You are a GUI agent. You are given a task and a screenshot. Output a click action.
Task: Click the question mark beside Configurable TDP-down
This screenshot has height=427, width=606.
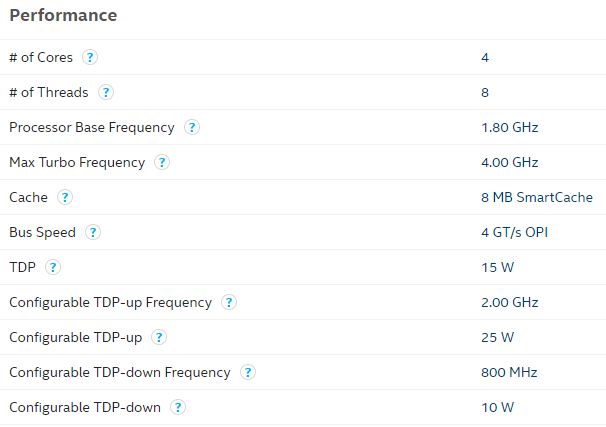point(178,407)
